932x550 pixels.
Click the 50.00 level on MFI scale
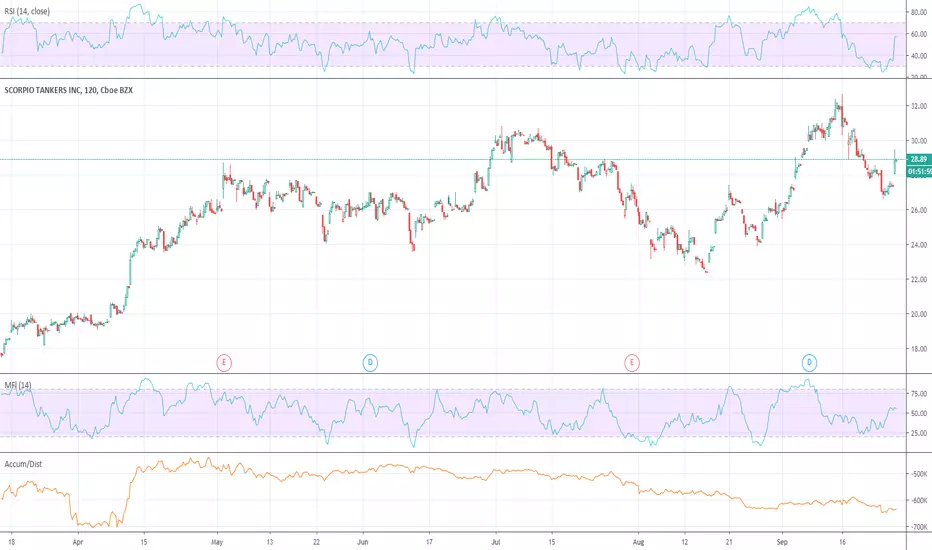click(x=919, y=413)
